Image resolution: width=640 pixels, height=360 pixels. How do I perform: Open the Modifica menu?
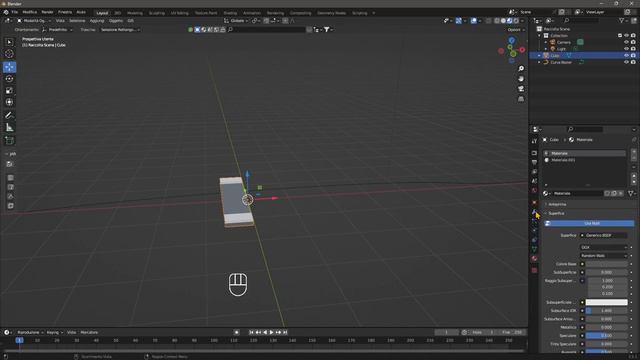coord(29,12)
